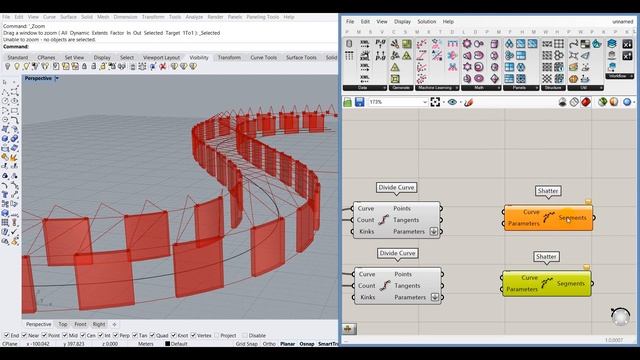This screenshot has height=360, width=640.
Task: Toggle the Cen osnap checkbox
Action: pyautogui.click(x=82, y=336)
